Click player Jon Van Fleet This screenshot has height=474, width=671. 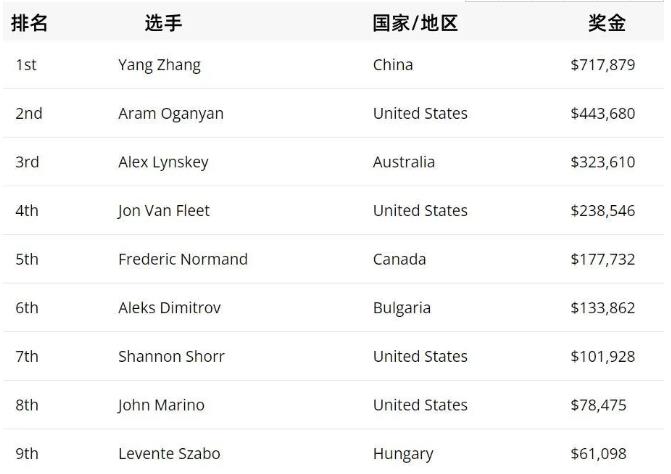164,211
